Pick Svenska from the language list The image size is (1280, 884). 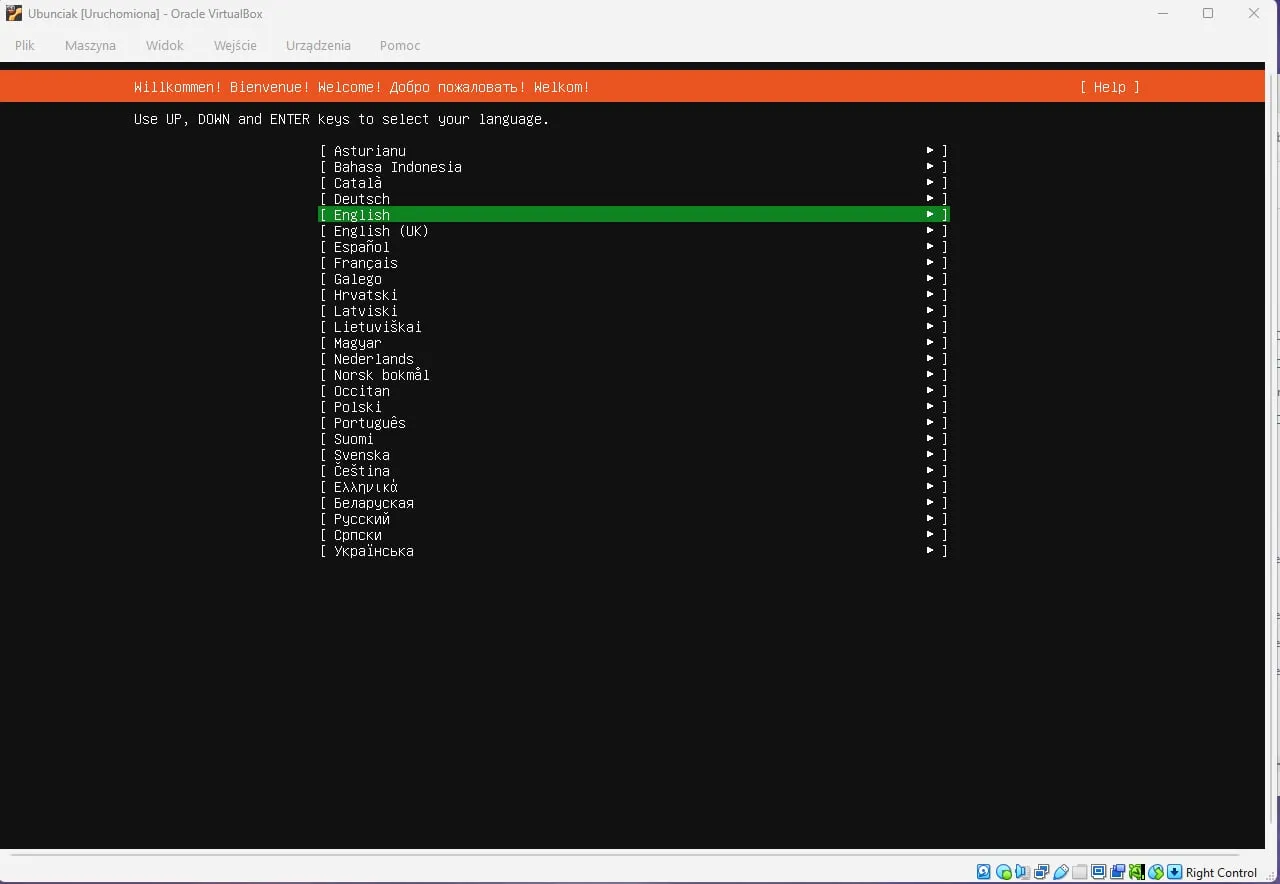click(633, 455)
